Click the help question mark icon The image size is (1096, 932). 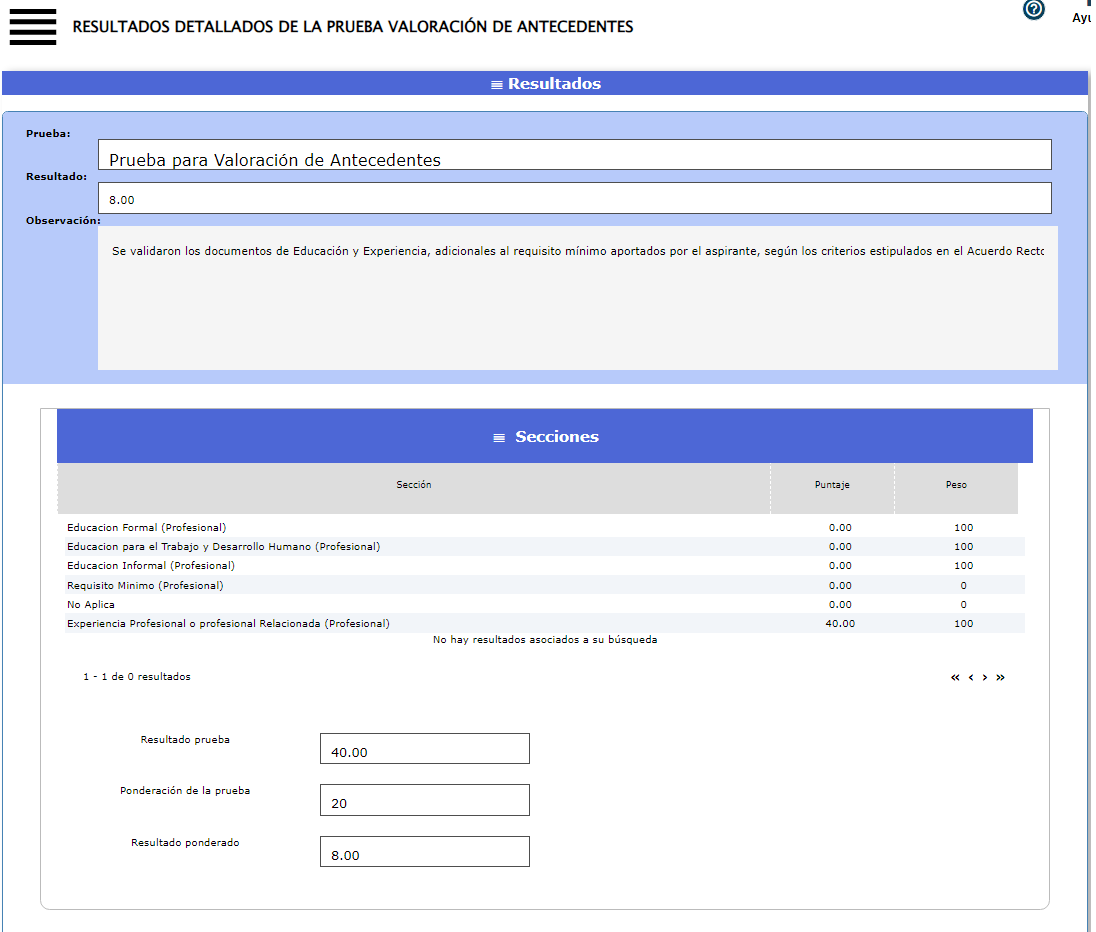tap(1033, 10)
